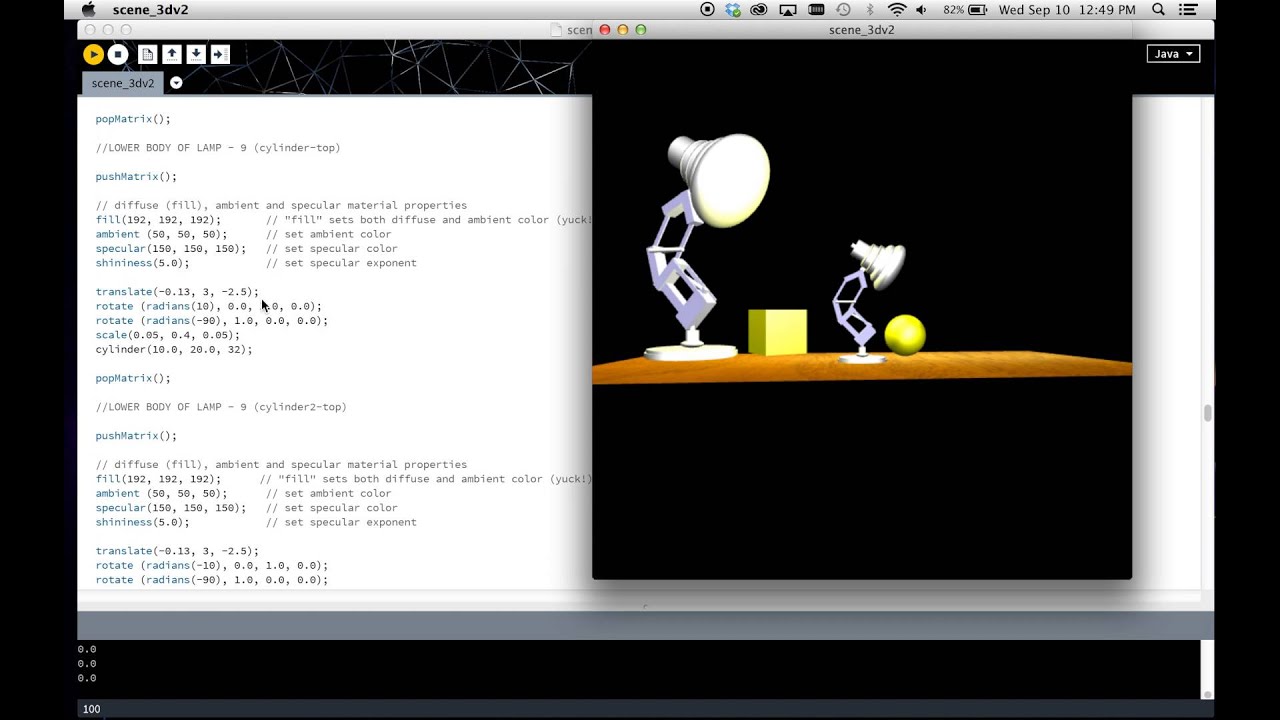Click the line number 100 in status bar
The image size is (1280, 720).
click(x=91, y=709)
